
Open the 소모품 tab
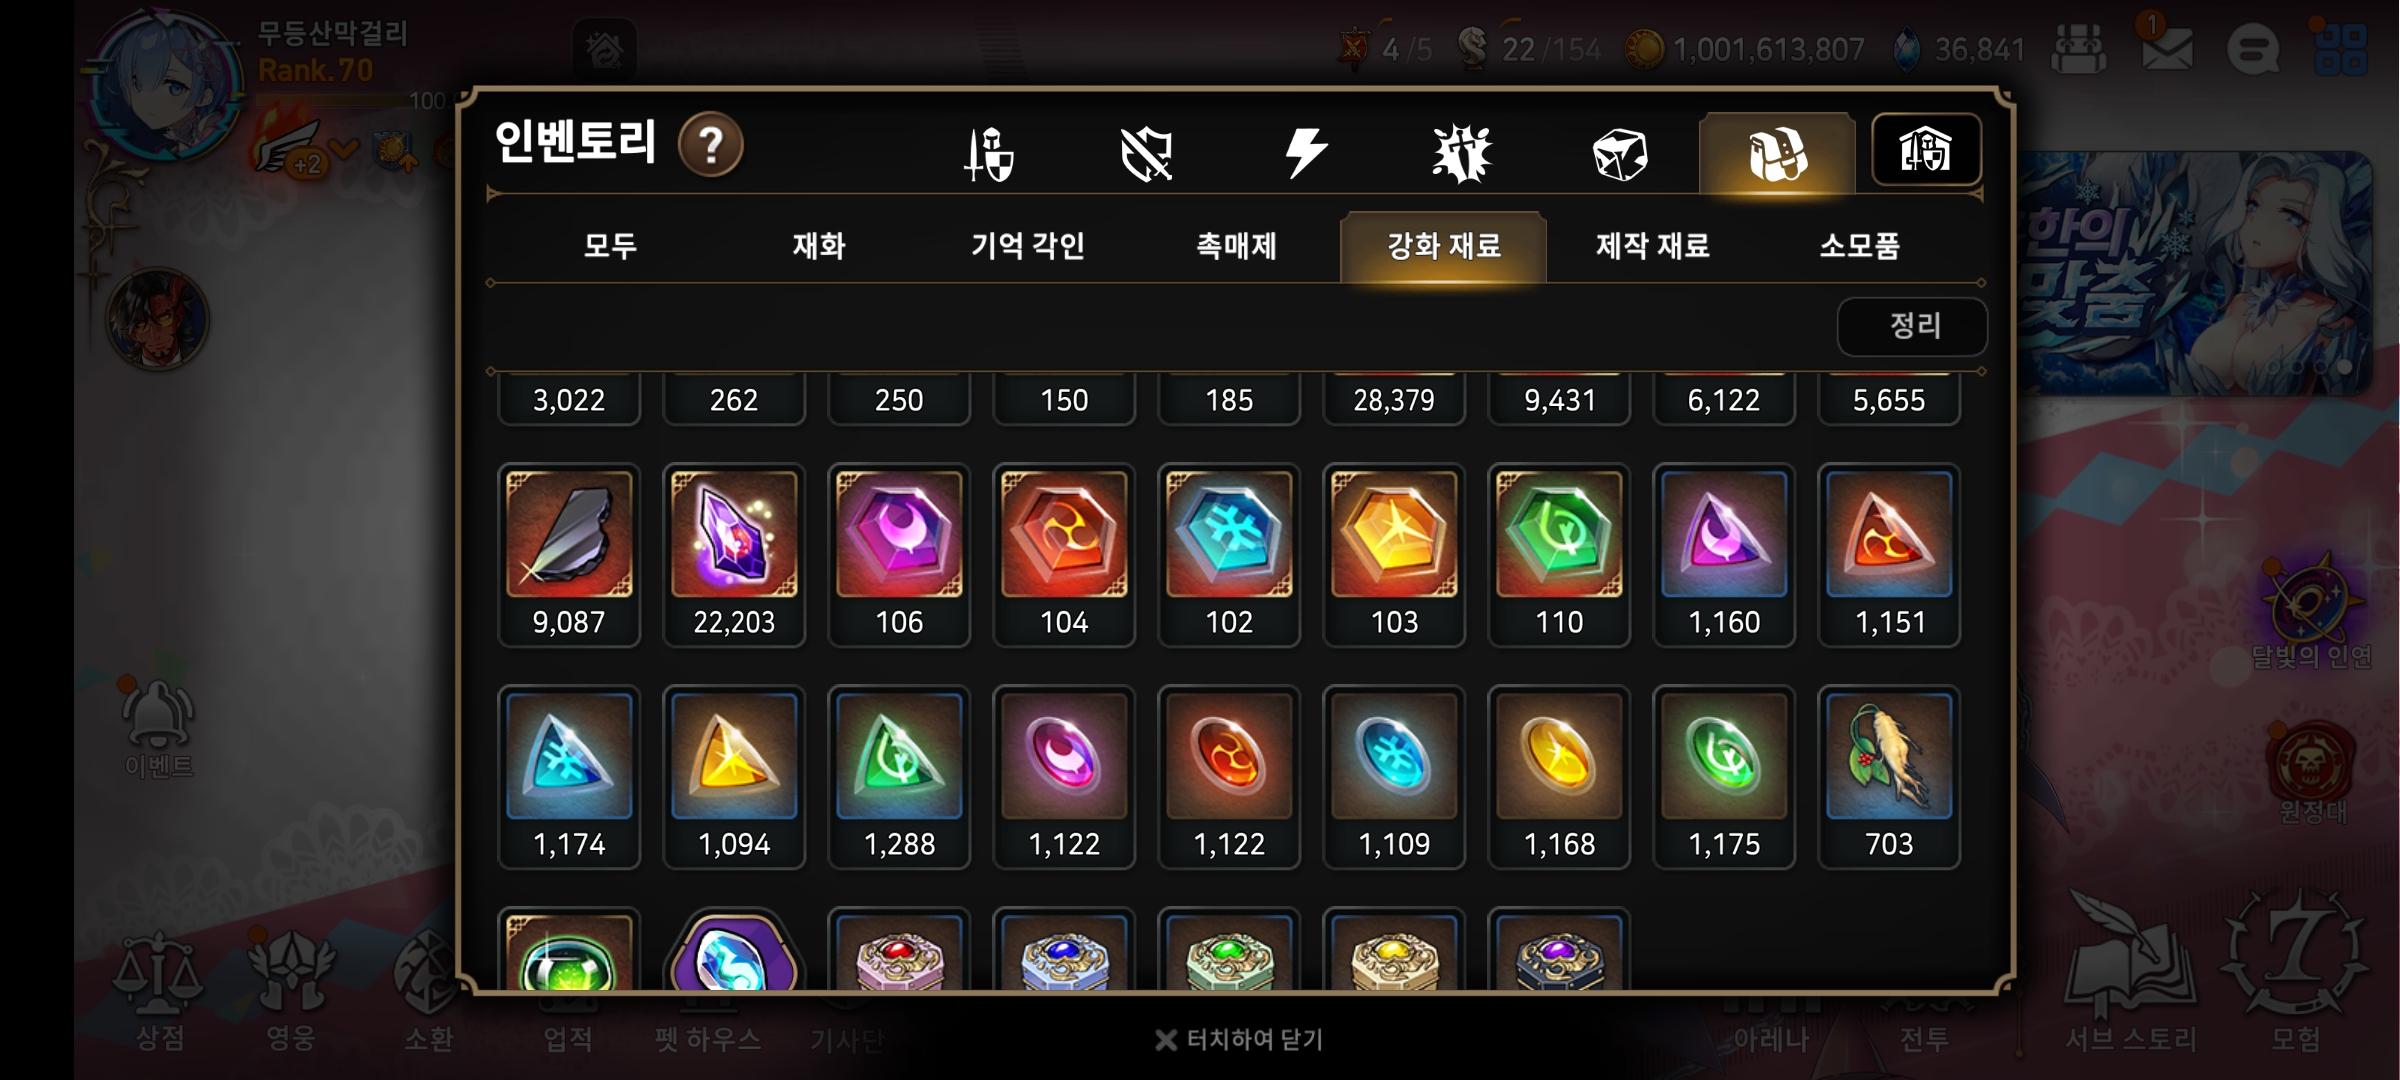tap(1860, 245)
